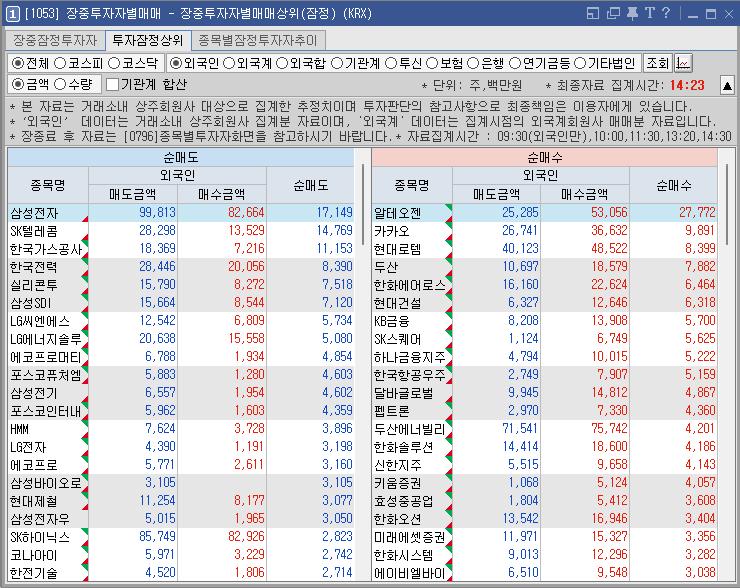
Task: Select 현대로템 in the 순매수 list
Action: (398, 249)
